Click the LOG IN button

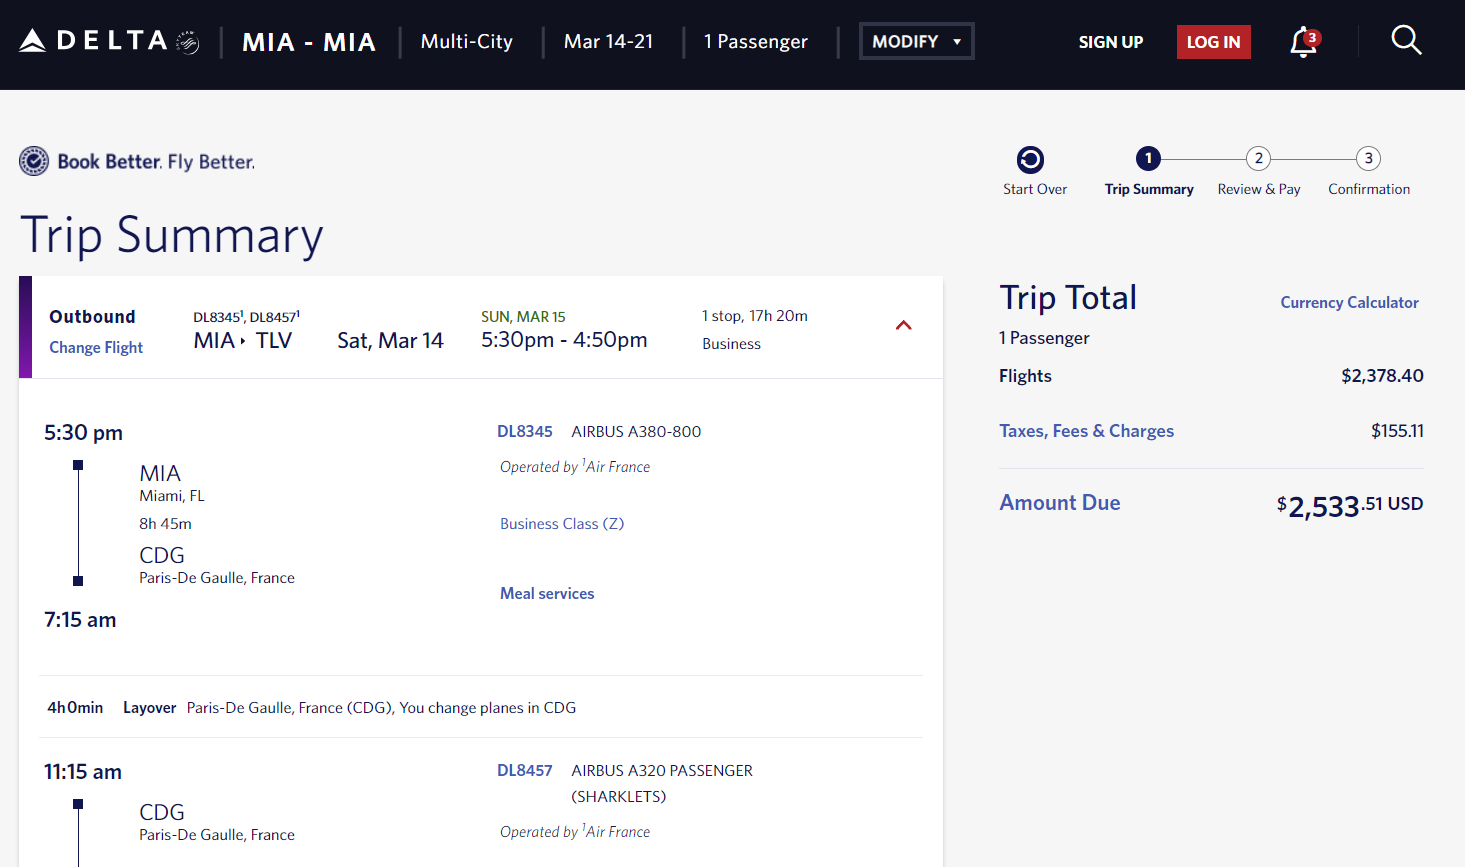[1213, 42]
